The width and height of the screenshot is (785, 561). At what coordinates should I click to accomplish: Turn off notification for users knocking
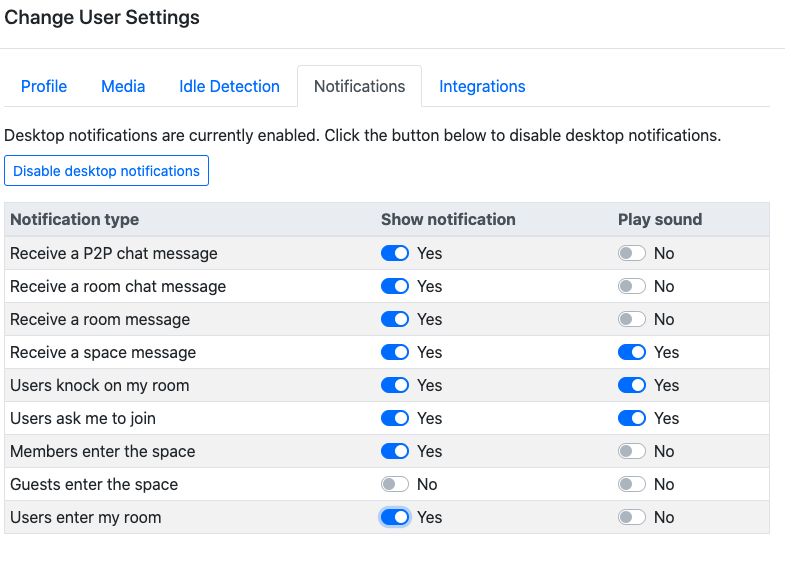click(395, 386)
